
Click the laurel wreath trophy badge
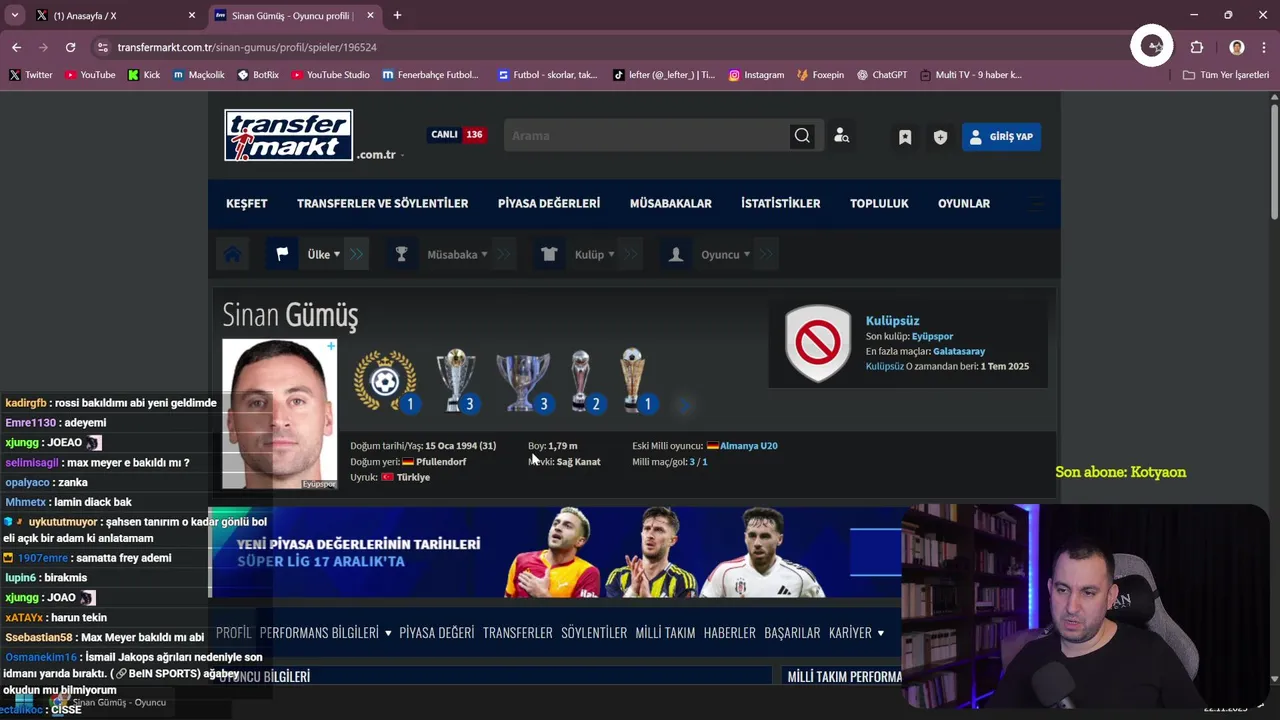[x=386, y=381]
